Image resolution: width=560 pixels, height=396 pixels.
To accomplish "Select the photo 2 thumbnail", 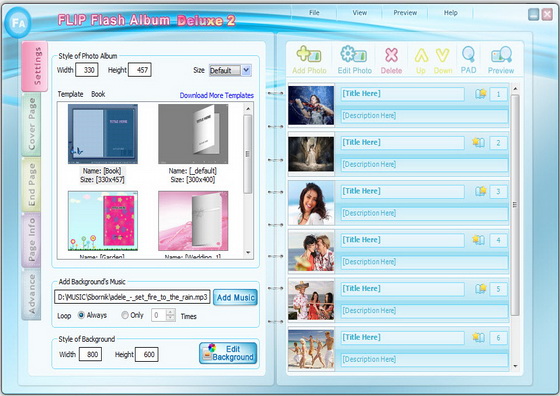I will coord(311,154).
